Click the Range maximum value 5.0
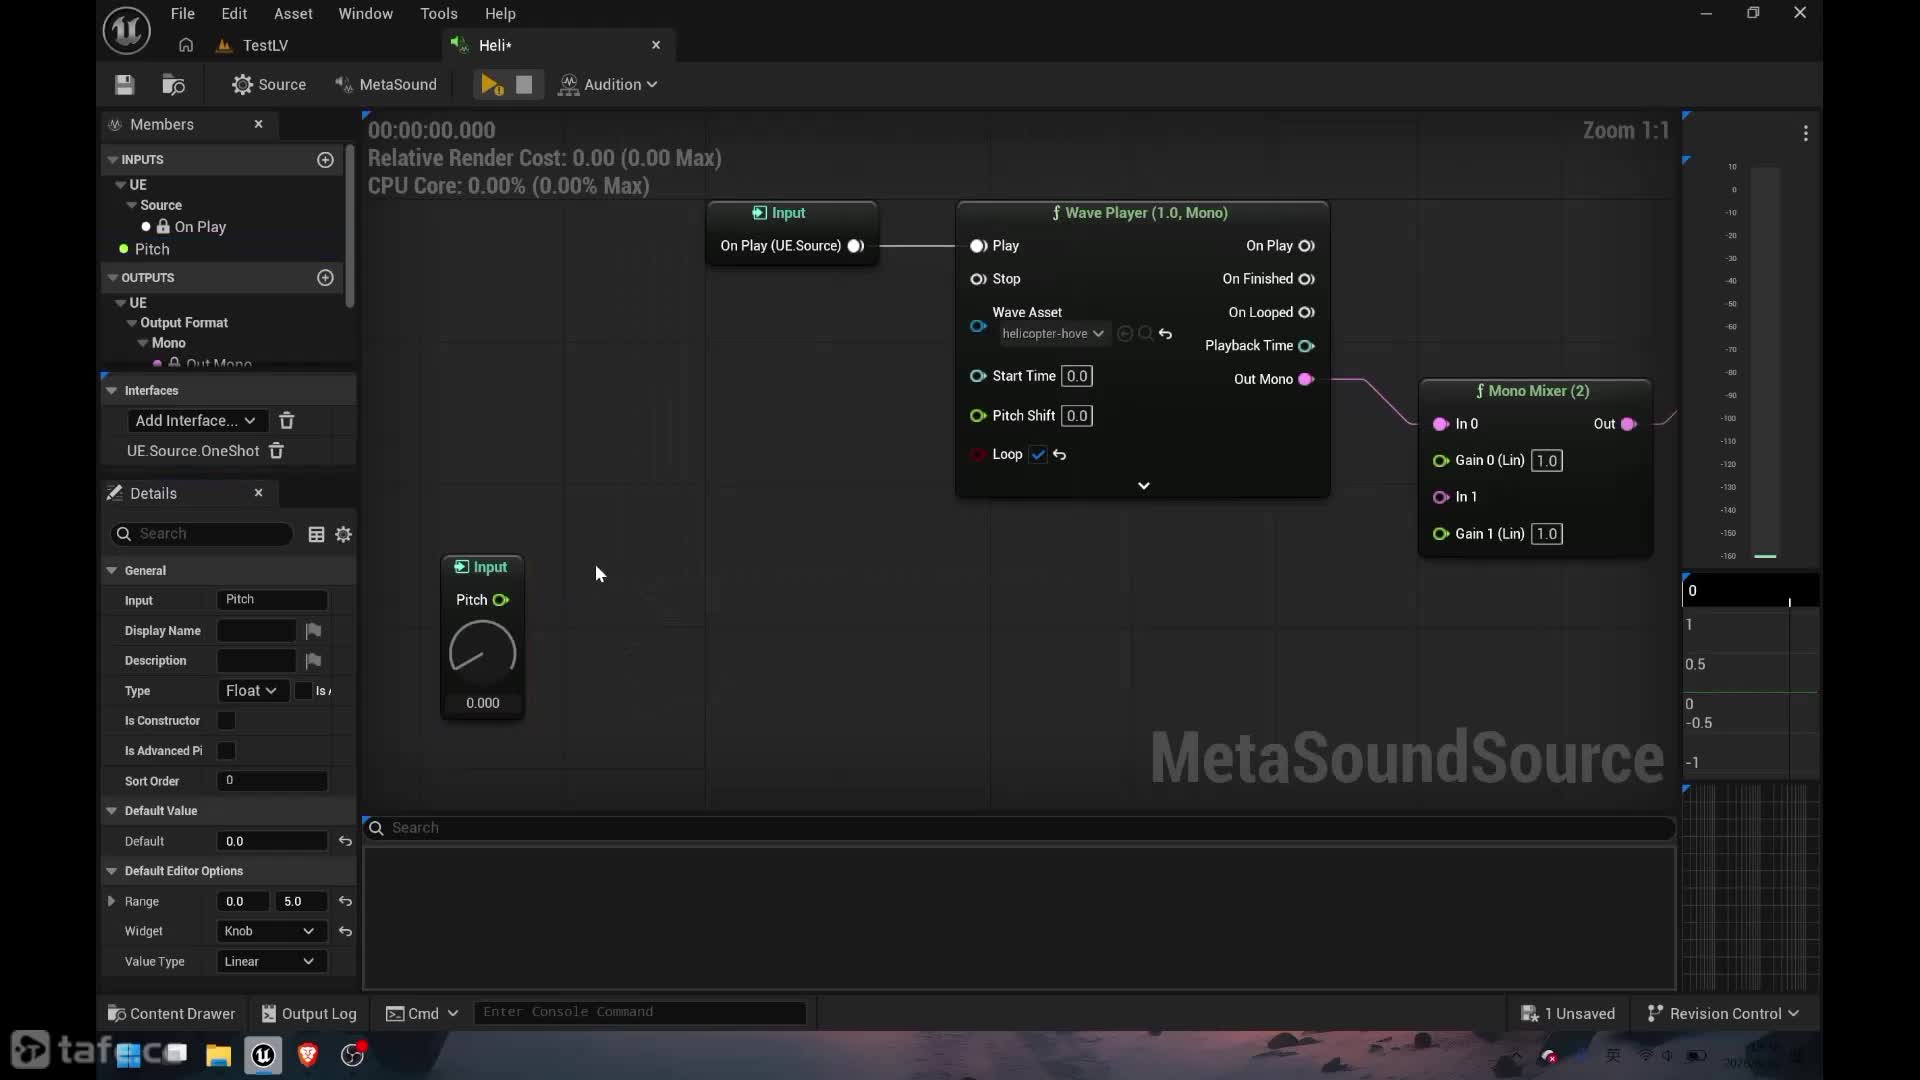1920x1080 pixels. (x=300, y=902)
